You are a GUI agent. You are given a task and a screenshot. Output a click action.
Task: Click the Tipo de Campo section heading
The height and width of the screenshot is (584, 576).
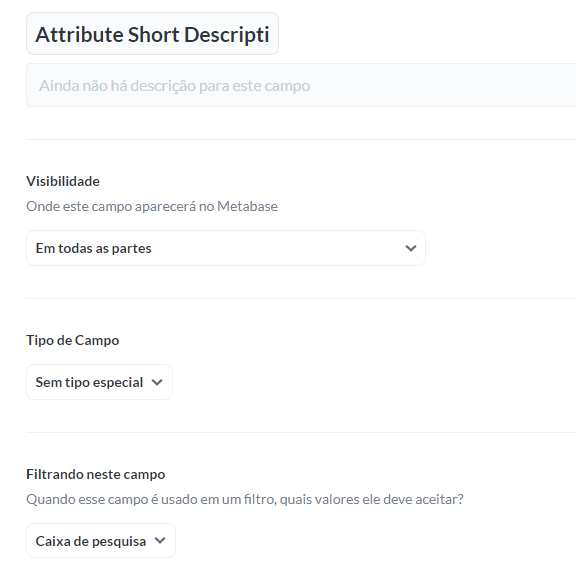click(x=73, y=340)
